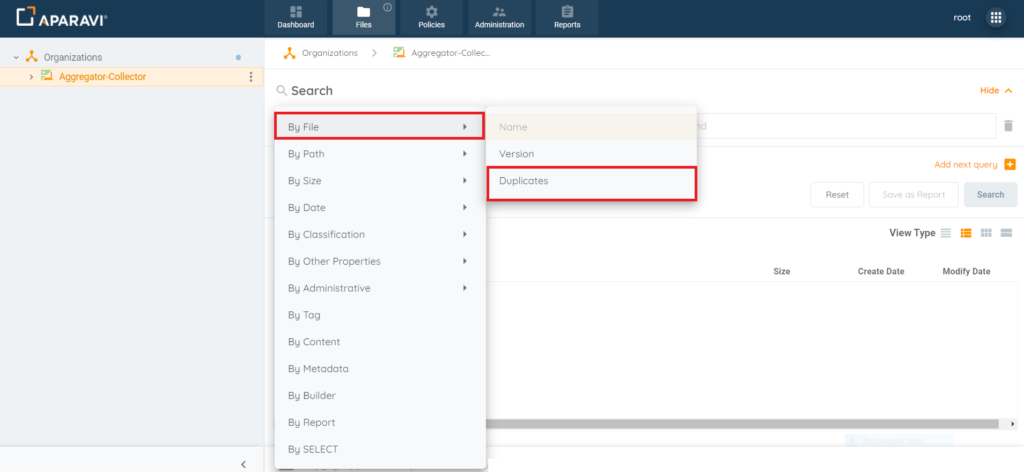Expand the Aggregator-Collector tree node
This screenshot has width=1024, height=472.
tap(31, 77)
